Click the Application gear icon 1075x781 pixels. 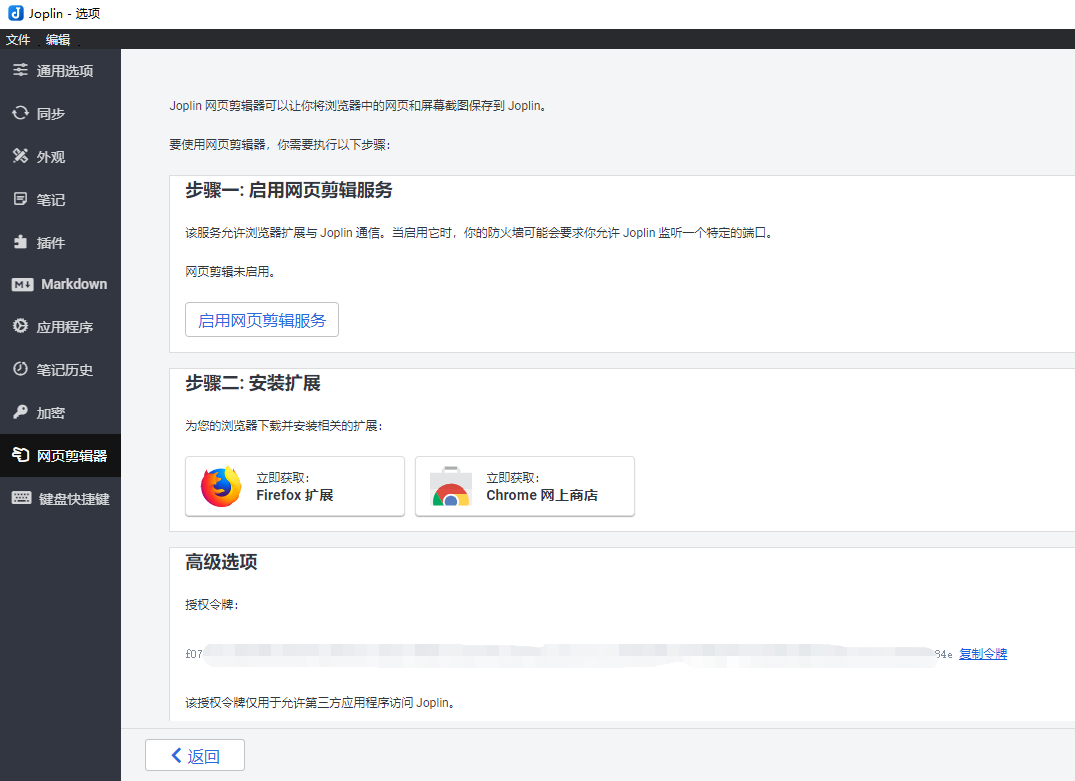click(x=21, y=326)
